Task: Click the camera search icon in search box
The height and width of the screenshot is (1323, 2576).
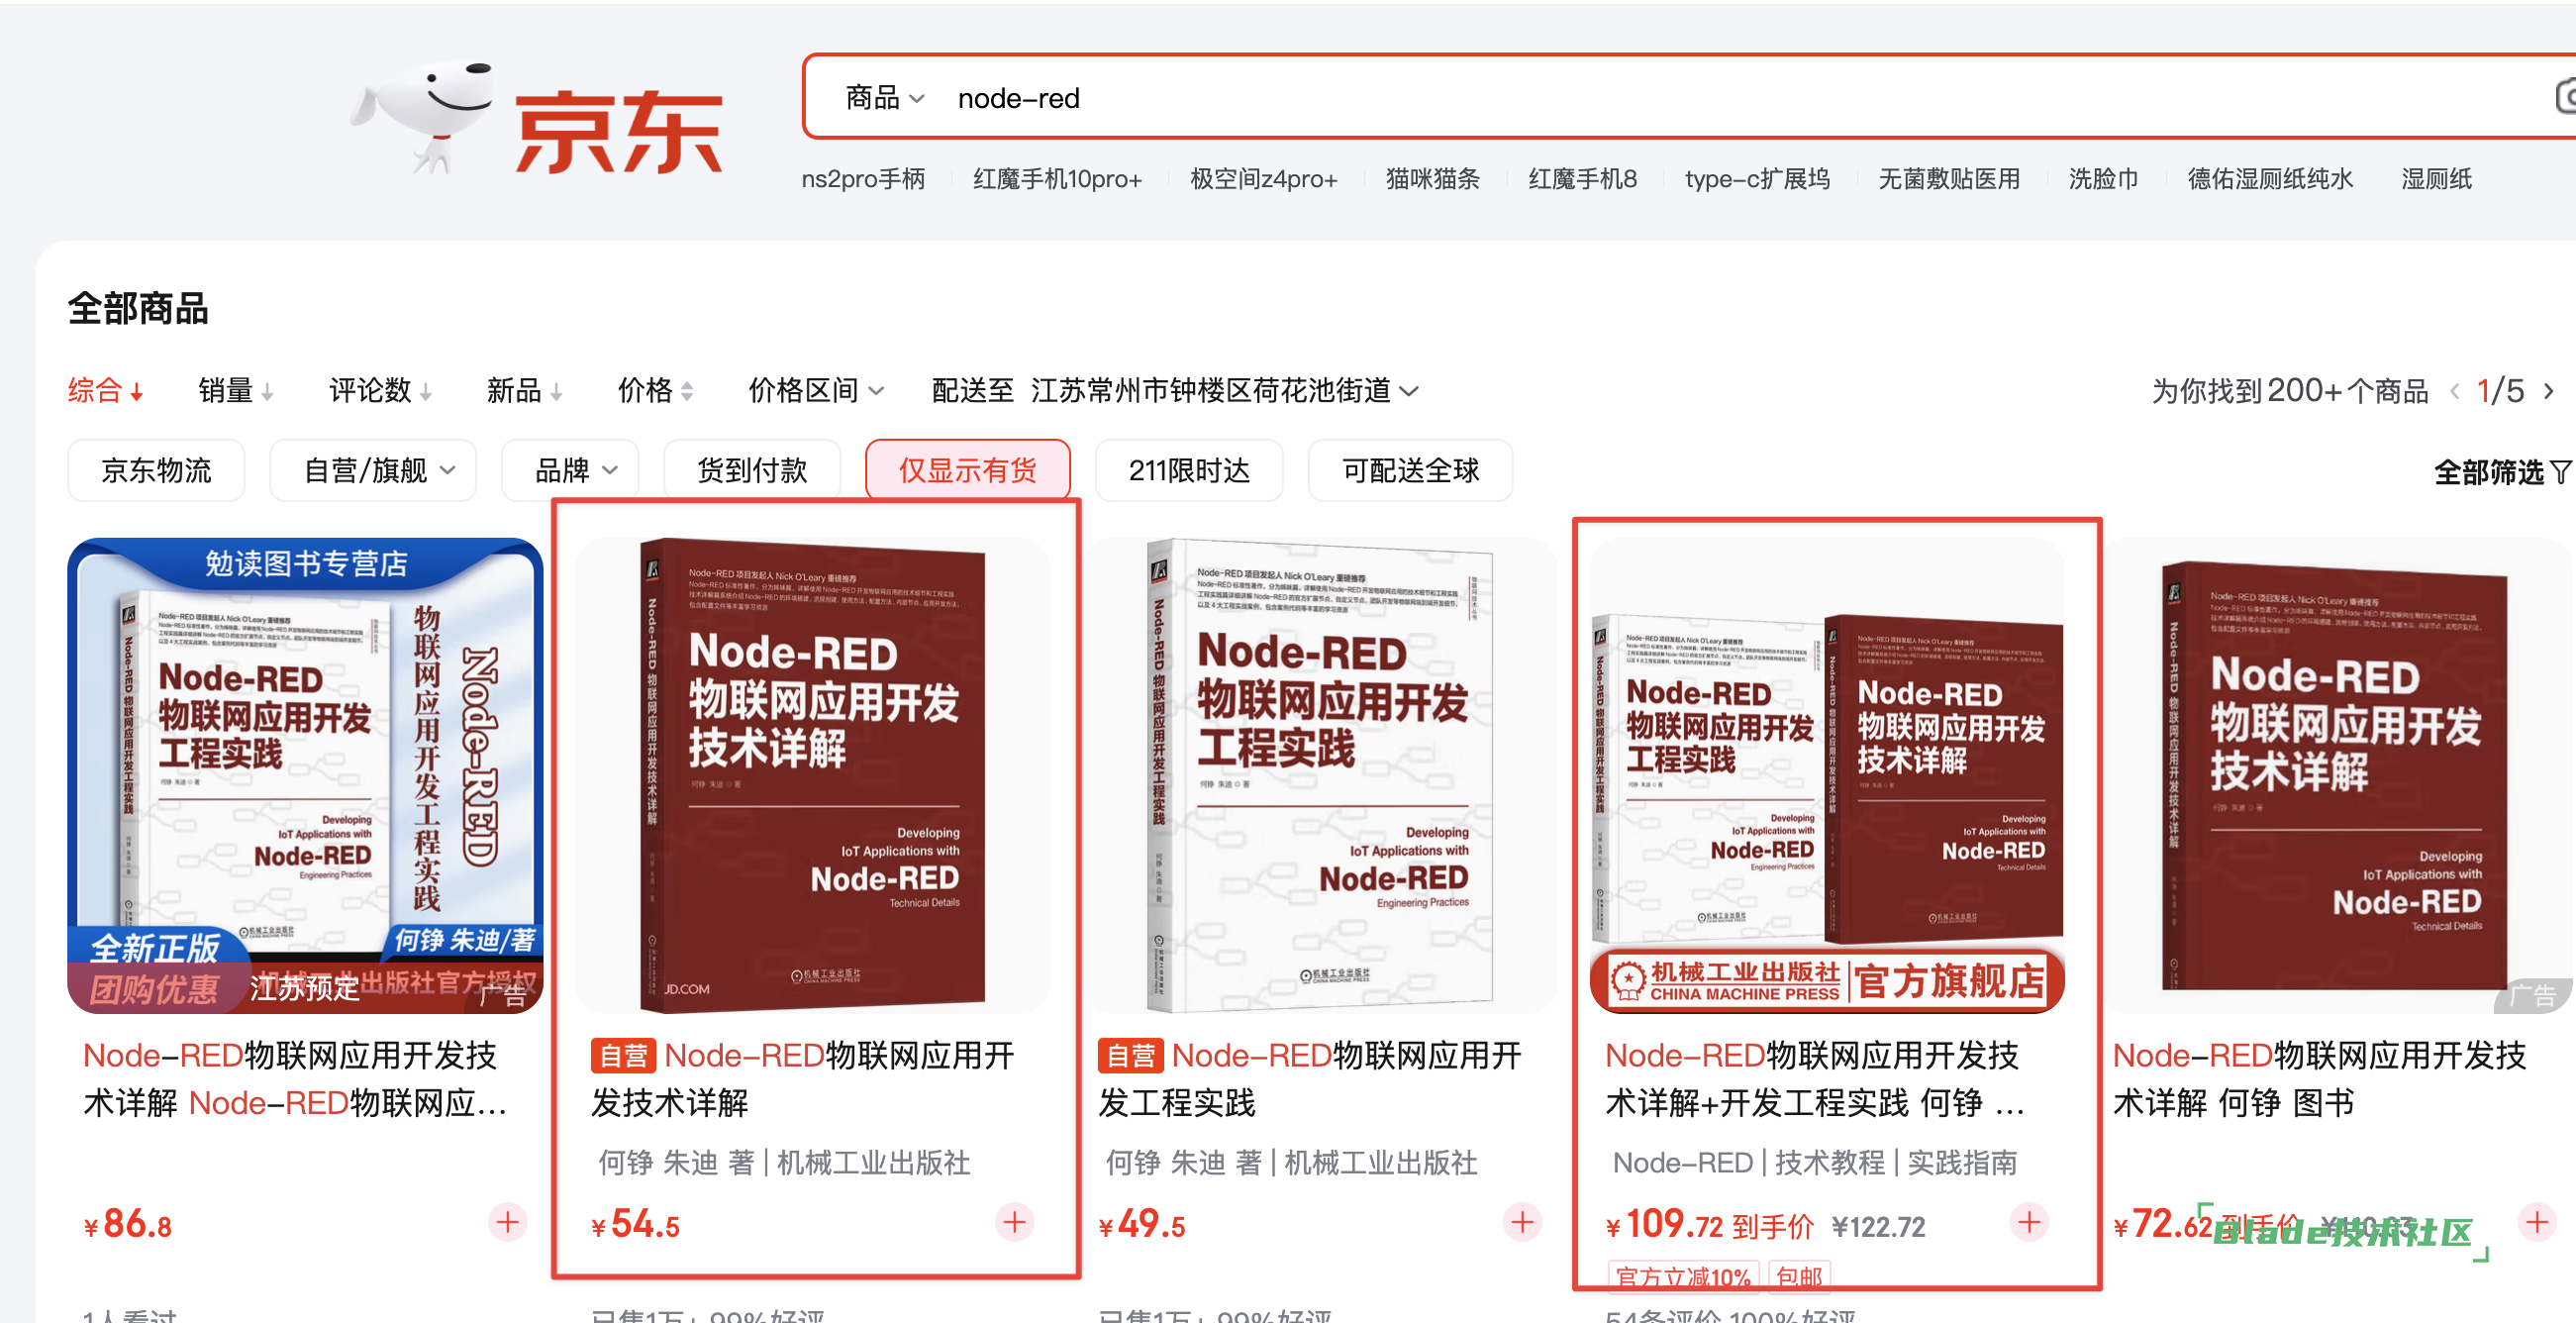Action: 2565,97
